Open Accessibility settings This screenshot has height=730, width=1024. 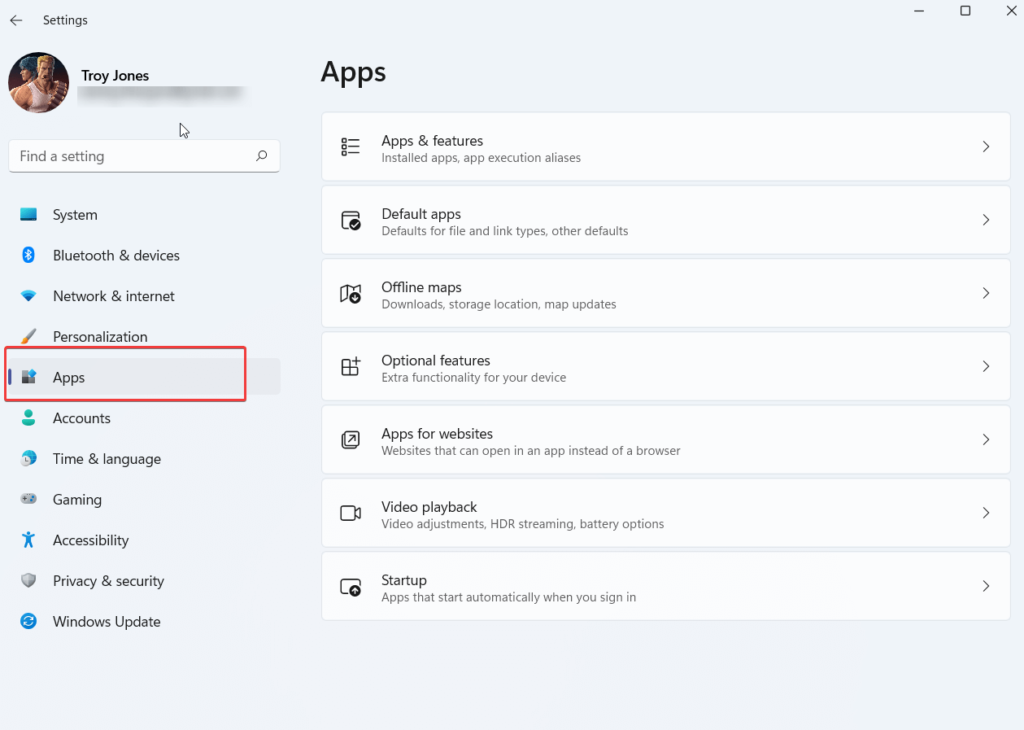coord(144,540)
